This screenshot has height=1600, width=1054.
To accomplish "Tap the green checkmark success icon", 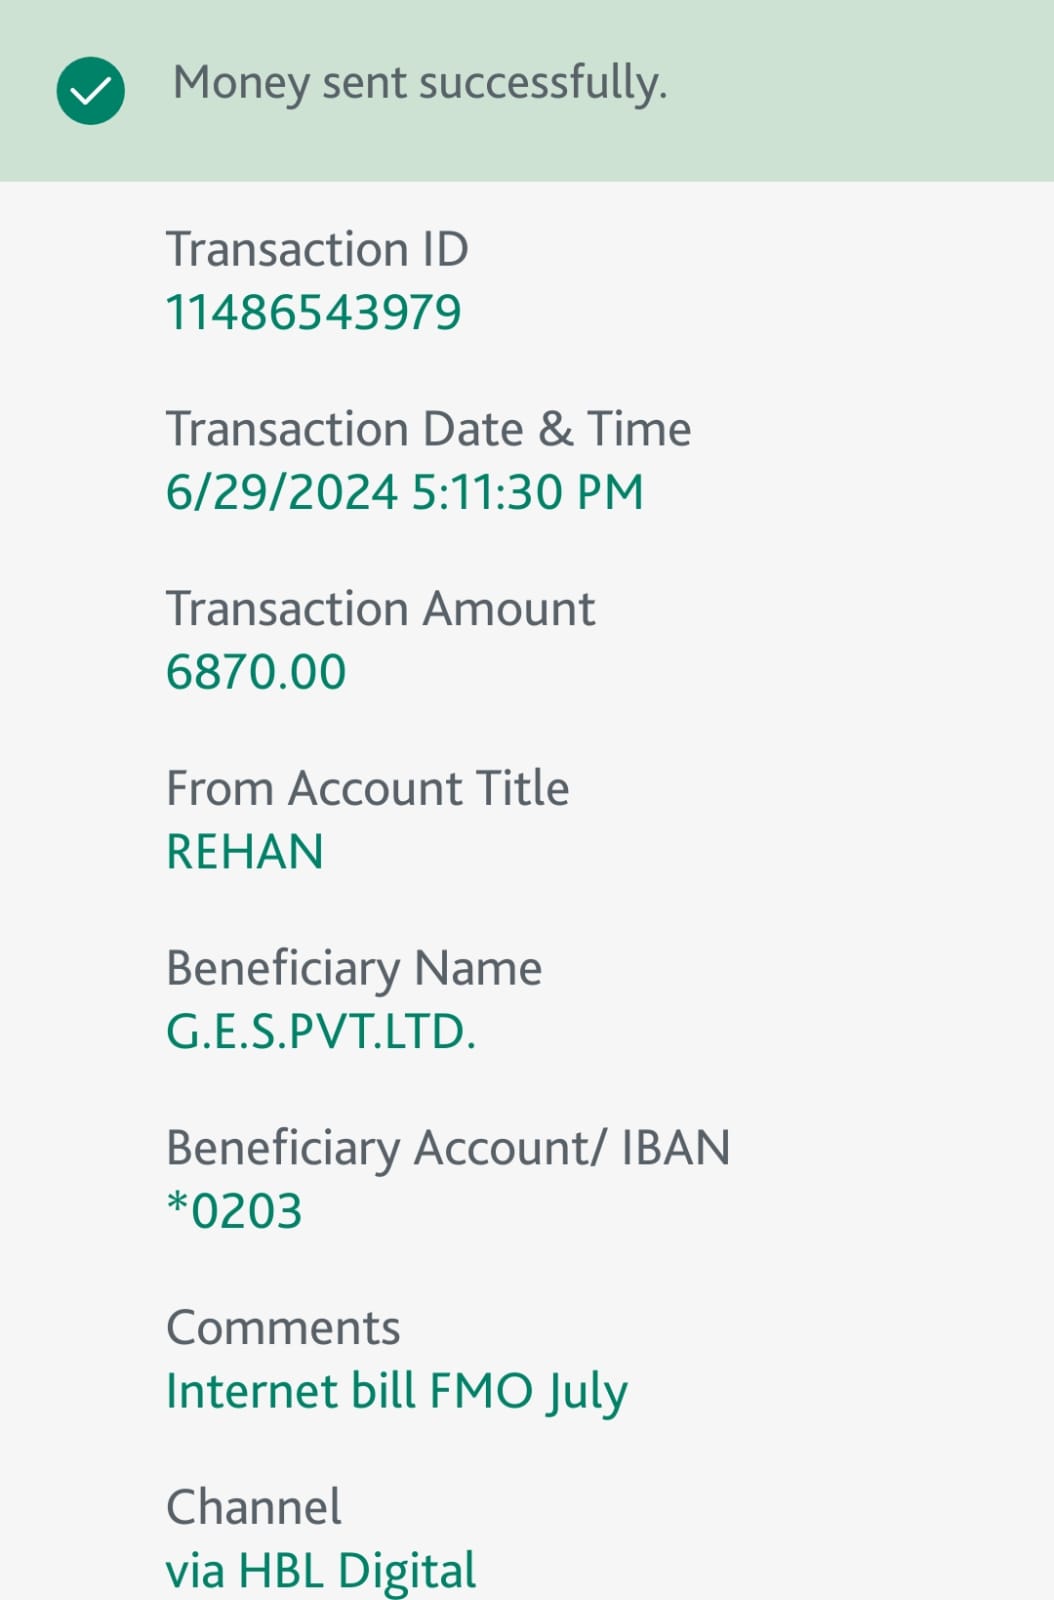I will (91, 91).
